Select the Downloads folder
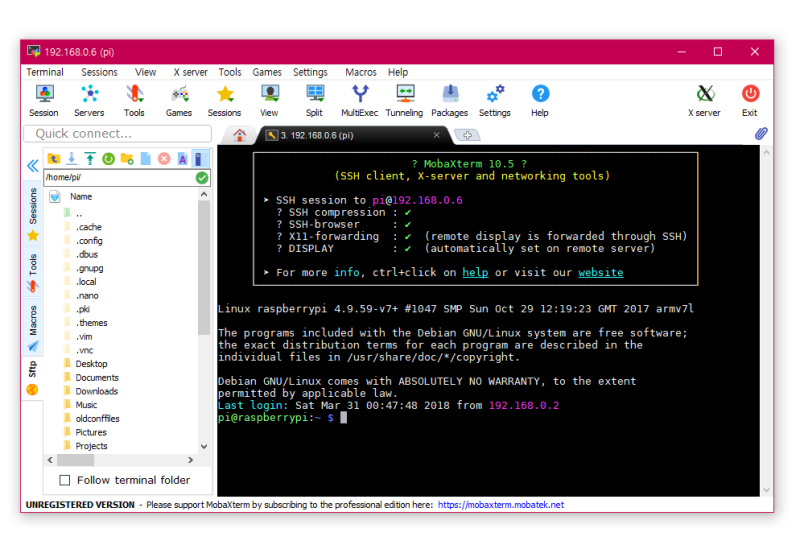The width and height of the screenshot is (800, 553). click(x=96, y=391)
